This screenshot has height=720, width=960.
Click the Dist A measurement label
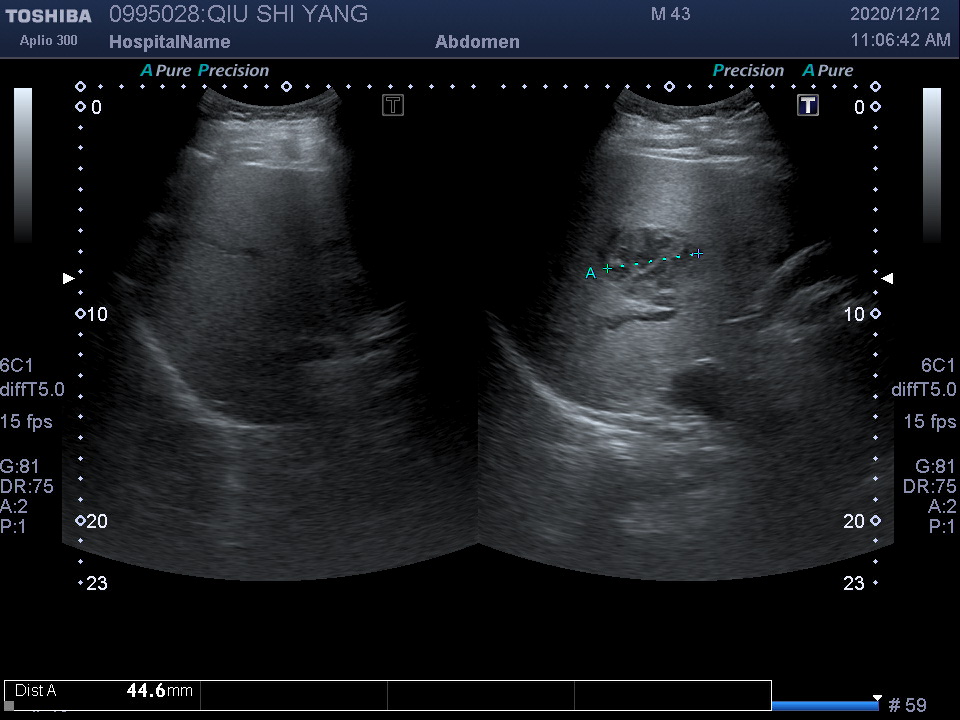pos(36,691)
